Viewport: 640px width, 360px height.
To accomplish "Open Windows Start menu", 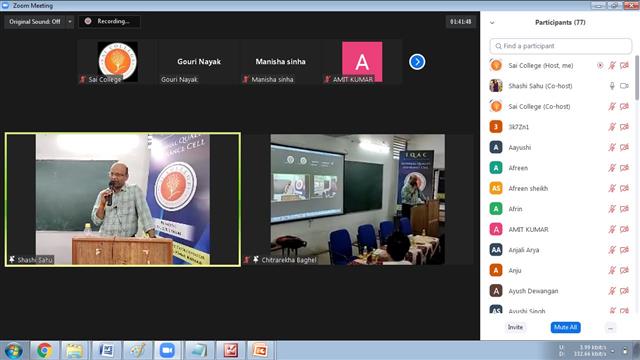I will (14, 351).
